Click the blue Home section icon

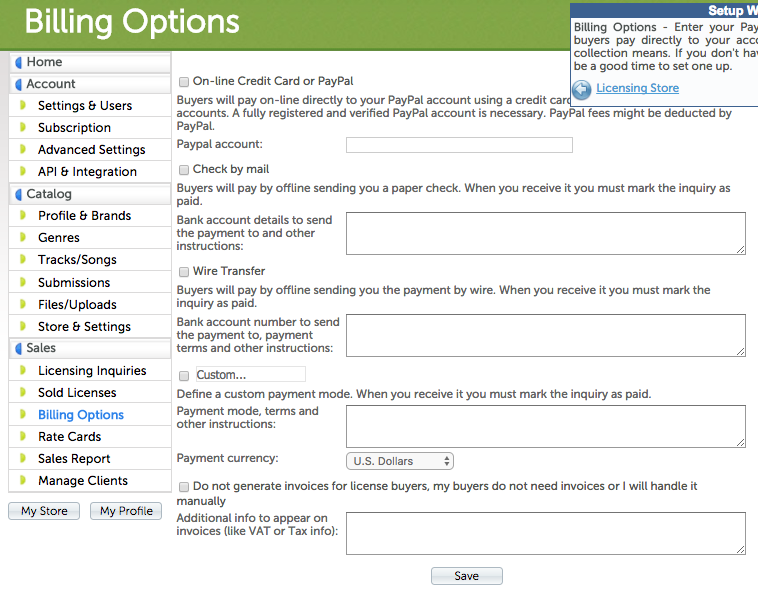coord(18,62)
